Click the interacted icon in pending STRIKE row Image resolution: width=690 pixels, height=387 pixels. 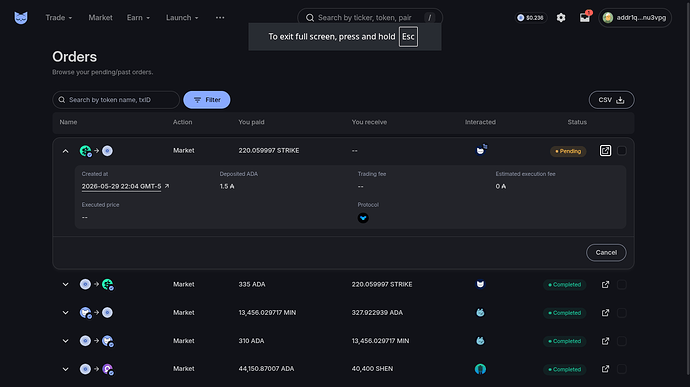(481, 150)
